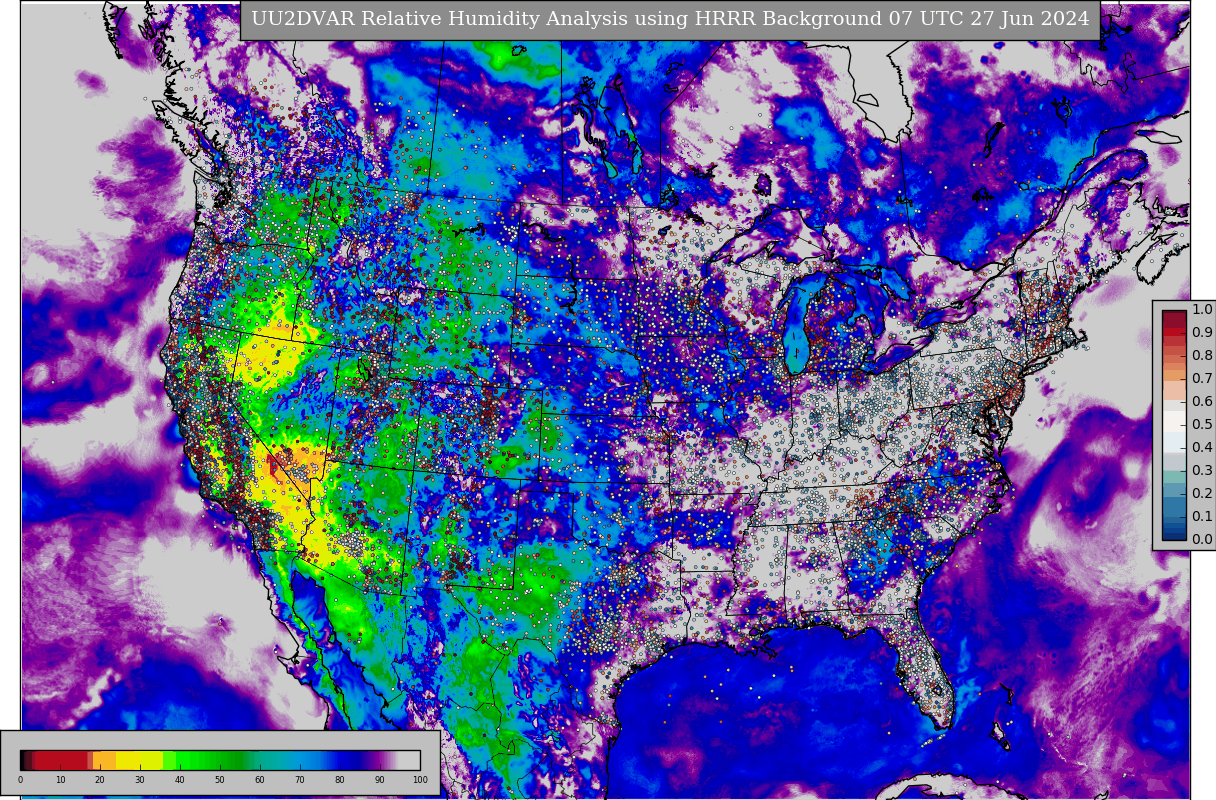Pick the navy swatch at vertical colorbar bottom
This screenshot has width=1216, height=800.
[x=1174, y=534]
